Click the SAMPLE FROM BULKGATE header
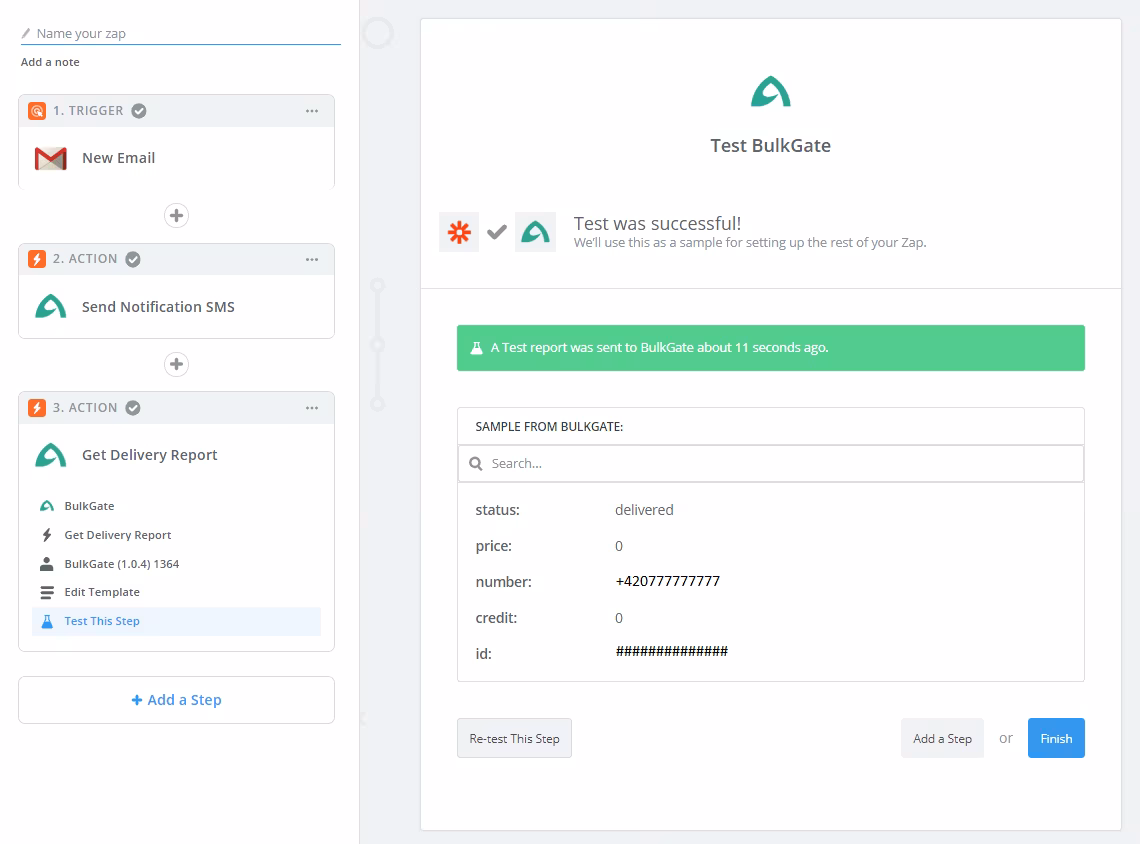The width and height of the screenshot is (1140, 844). click(549, 427)
